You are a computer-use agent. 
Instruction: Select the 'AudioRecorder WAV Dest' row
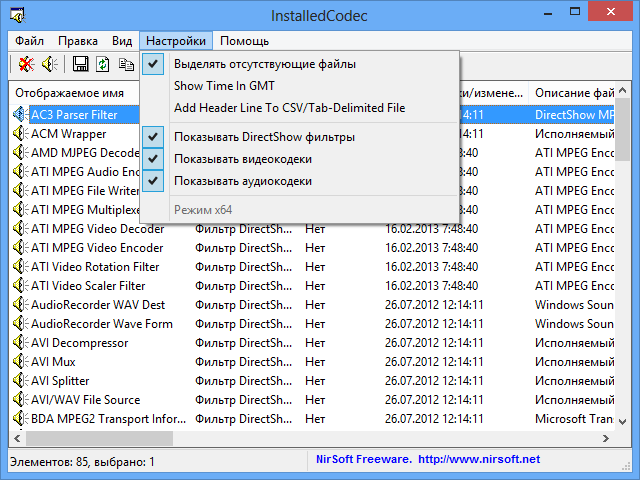pyautogui.click(x=312, y=304)
